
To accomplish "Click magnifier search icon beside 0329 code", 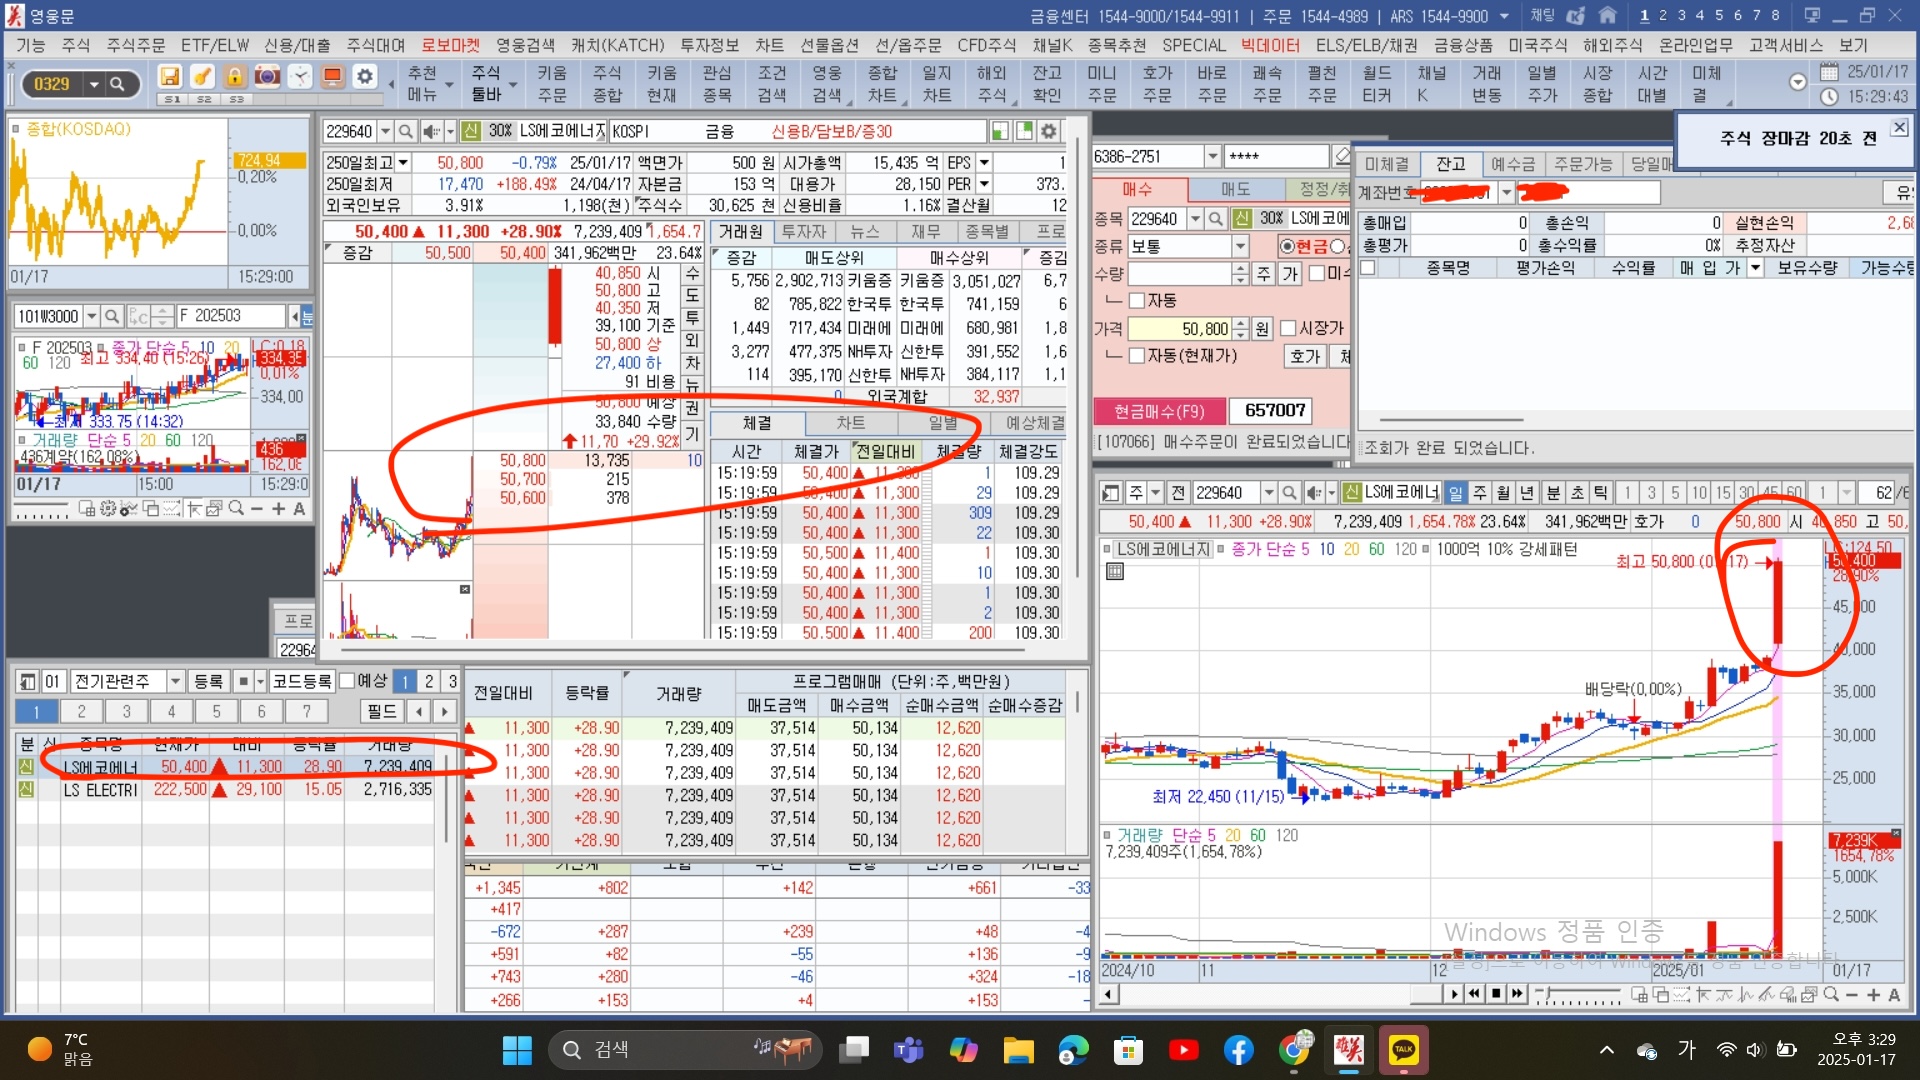I will (117, 84).
